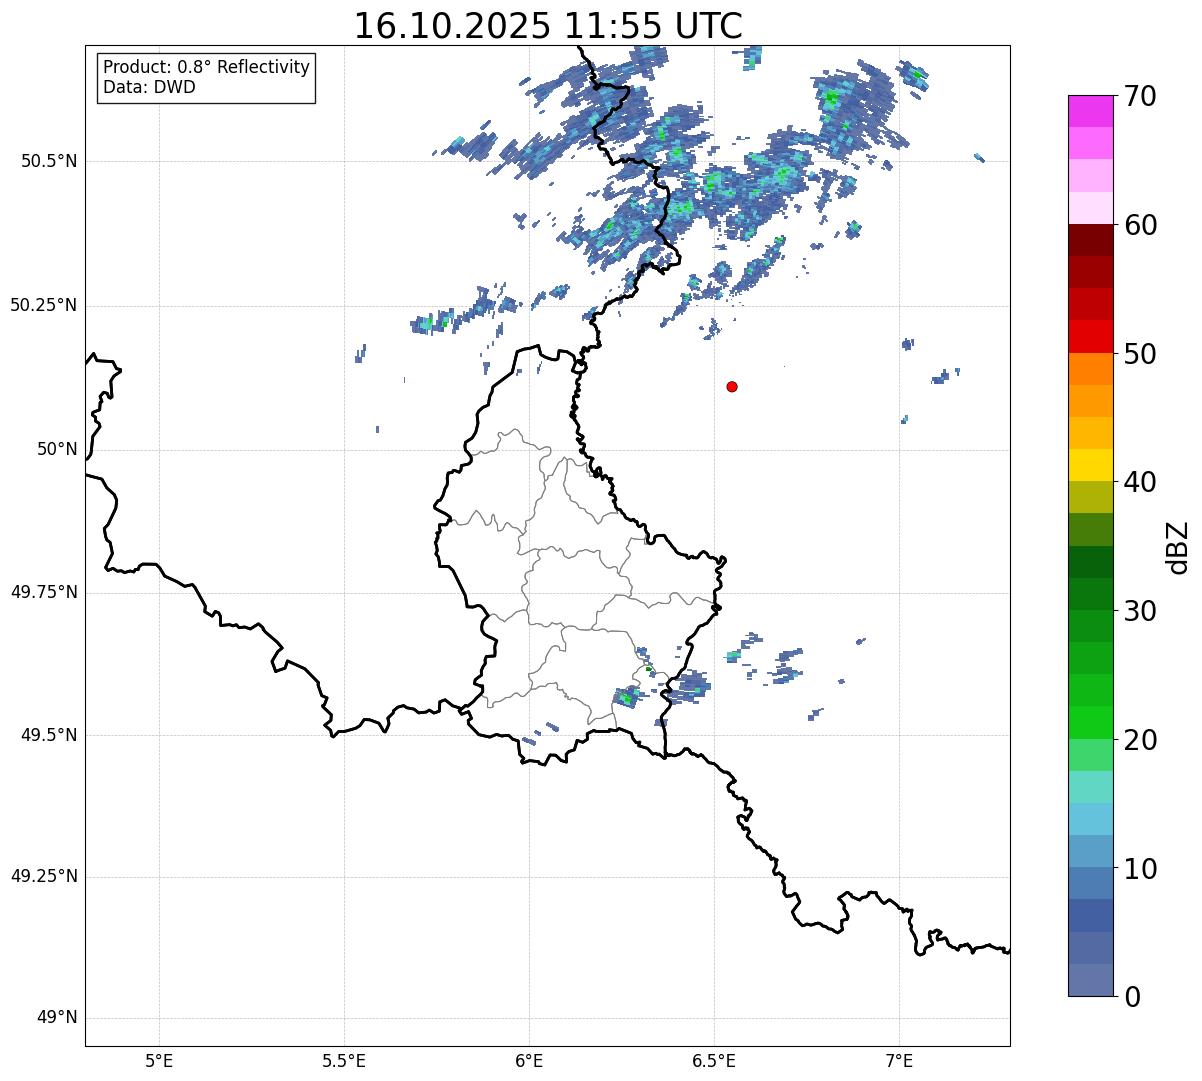Pick the grey-blue bottom colorbar swatch at 0
Viewport: 1202px width, 1081px height.
[1091, 980]
